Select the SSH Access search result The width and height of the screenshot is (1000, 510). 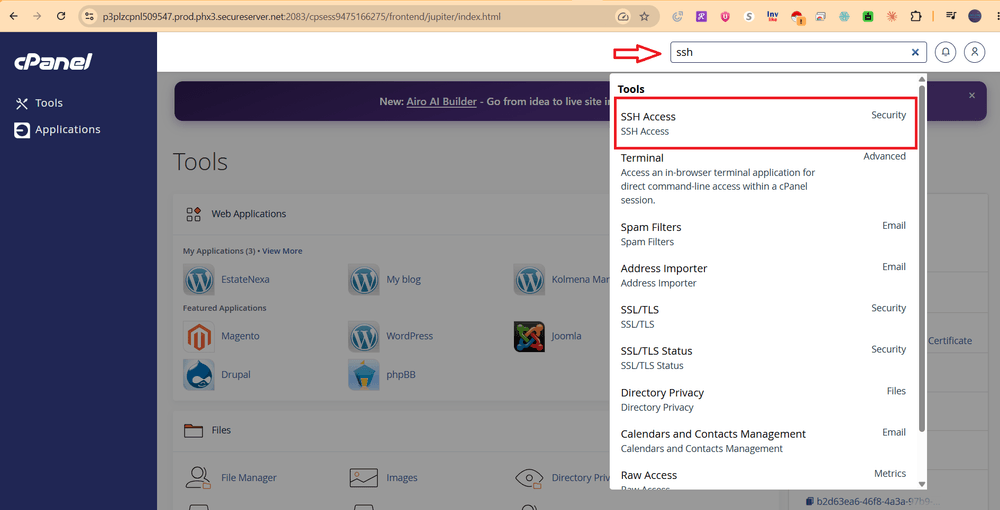(765, 123)
